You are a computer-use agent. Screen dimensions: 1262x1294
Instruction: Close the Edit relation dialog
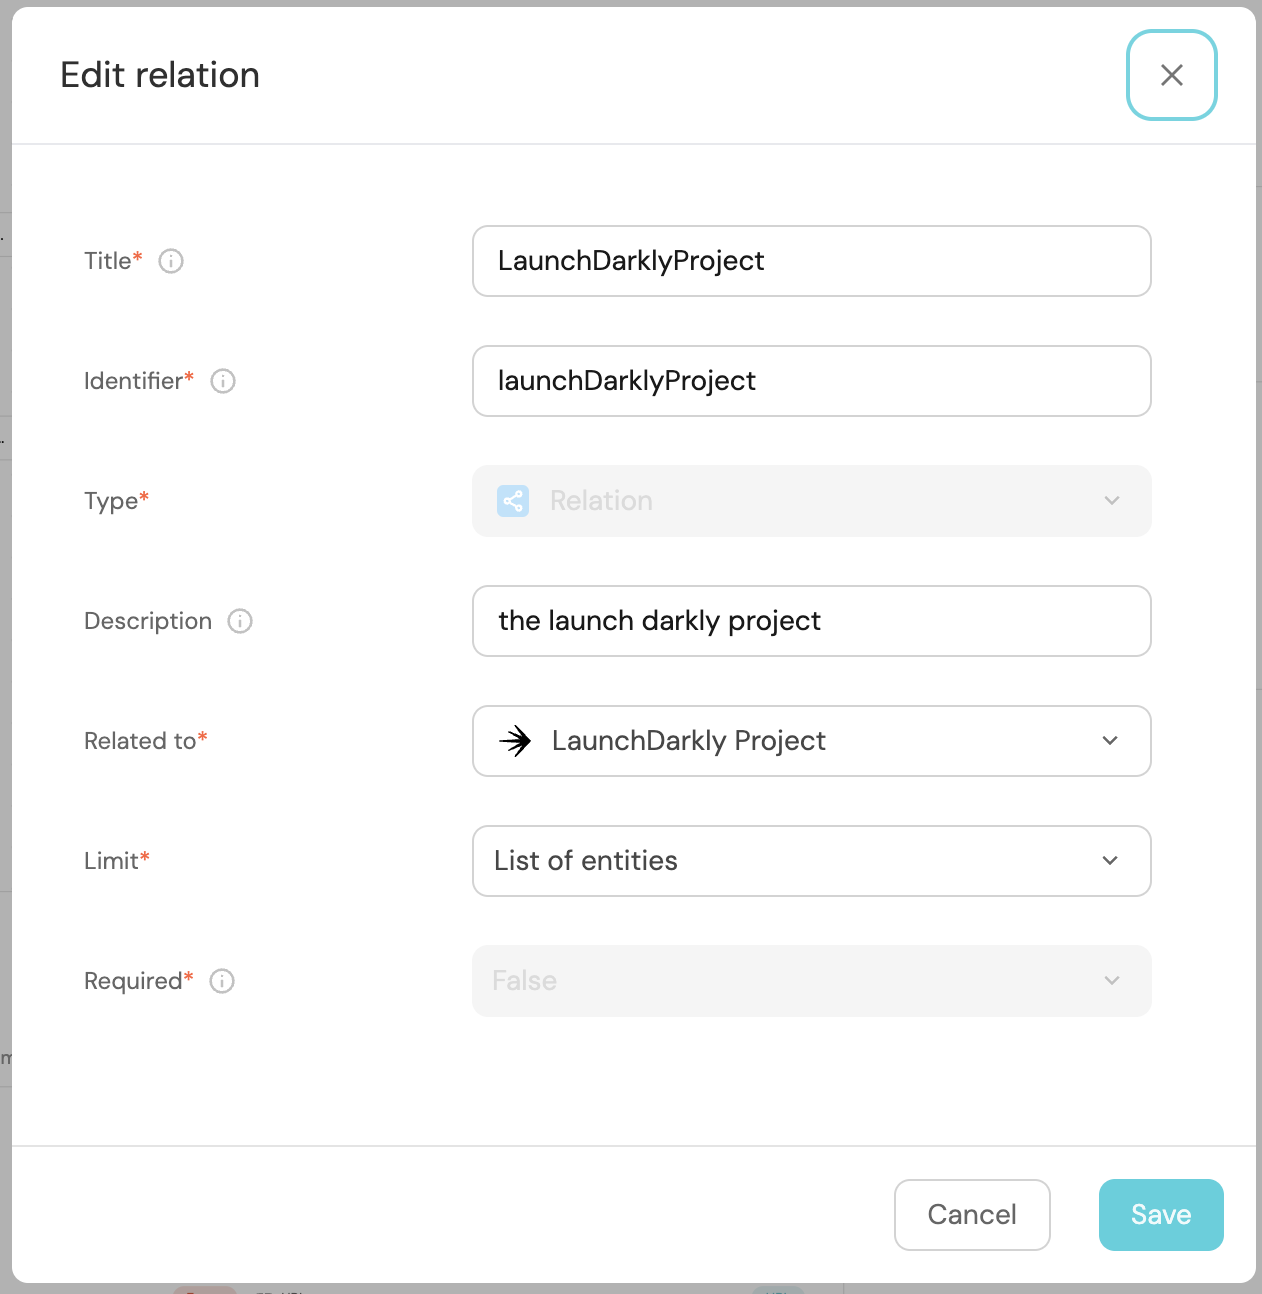[x=1172, y=75]
